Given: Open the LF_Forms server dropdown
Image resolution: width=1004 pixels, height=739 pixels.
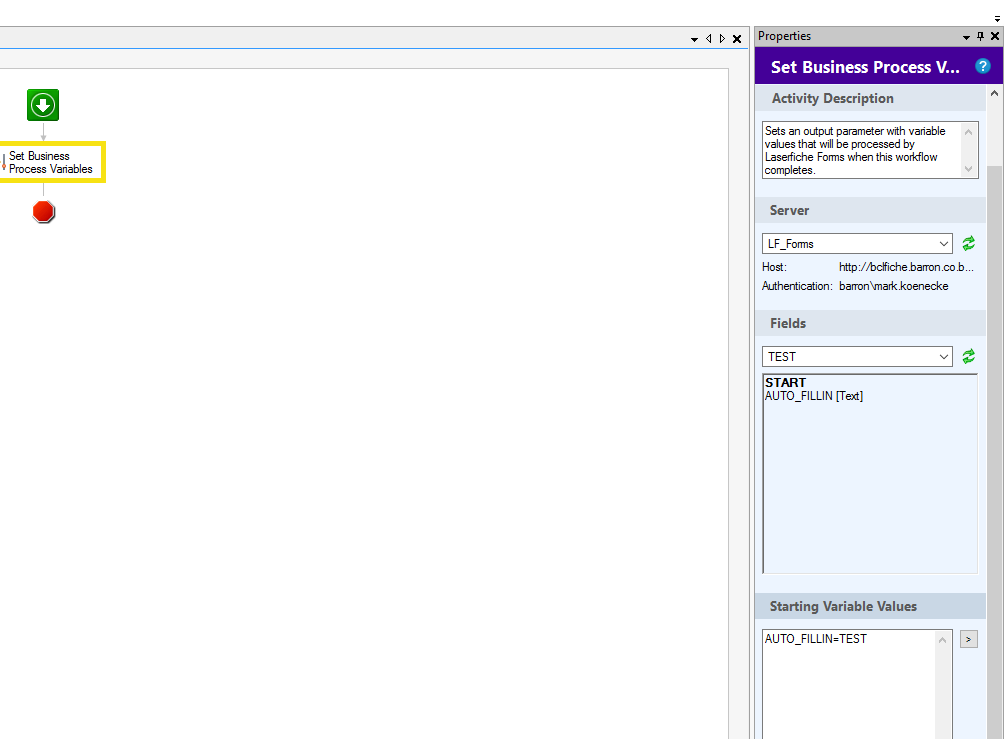Looking at the screenshot, I should (857, 244).
